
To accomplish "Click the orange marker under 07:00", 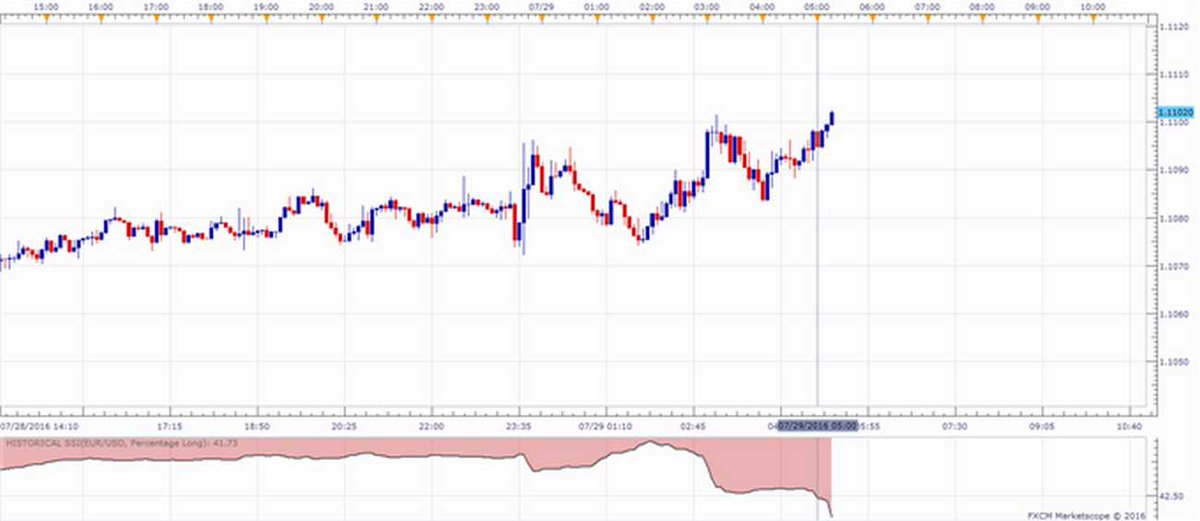I will [928, 19].
